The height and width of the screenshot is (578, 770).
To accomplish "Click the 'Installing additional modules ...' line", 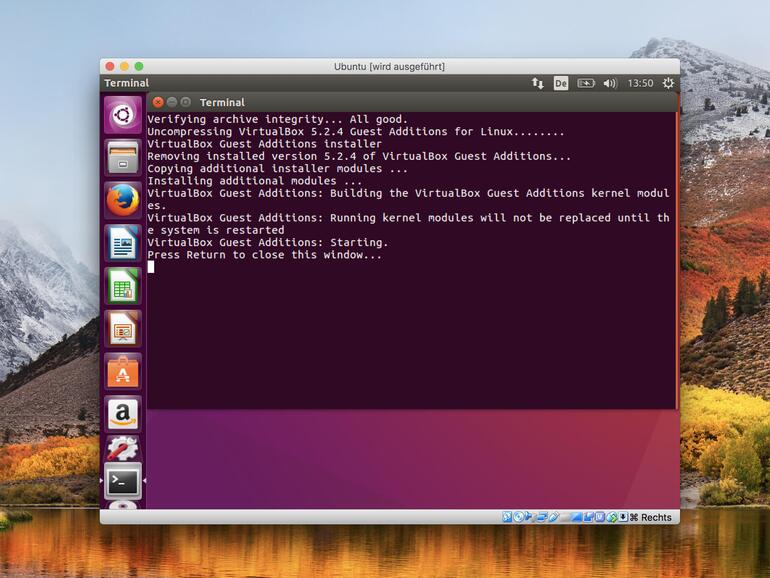I will [254, 181].
